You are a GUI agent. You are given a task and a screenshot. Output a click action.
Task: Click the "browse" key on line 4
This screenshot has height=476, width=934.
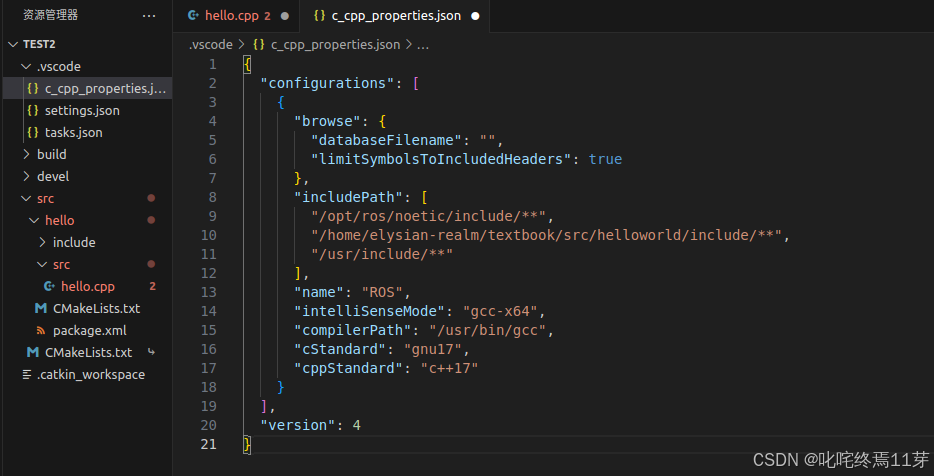pos(328,121)
